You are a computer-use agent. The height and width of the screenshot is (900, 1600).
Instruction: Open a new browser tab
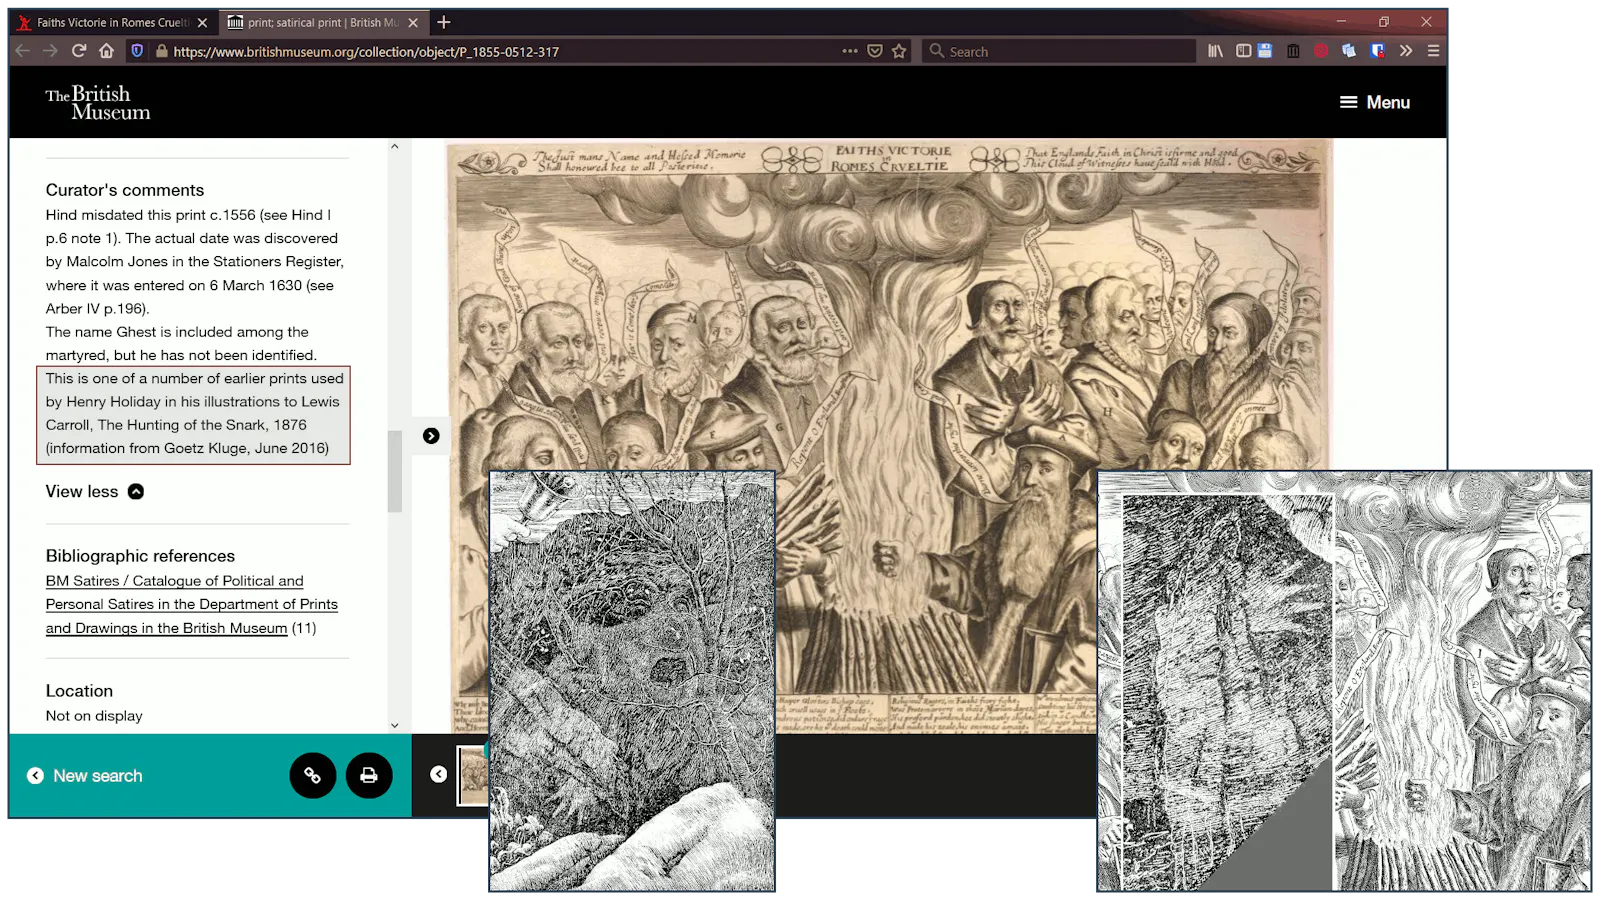click(x=444, y=22)
